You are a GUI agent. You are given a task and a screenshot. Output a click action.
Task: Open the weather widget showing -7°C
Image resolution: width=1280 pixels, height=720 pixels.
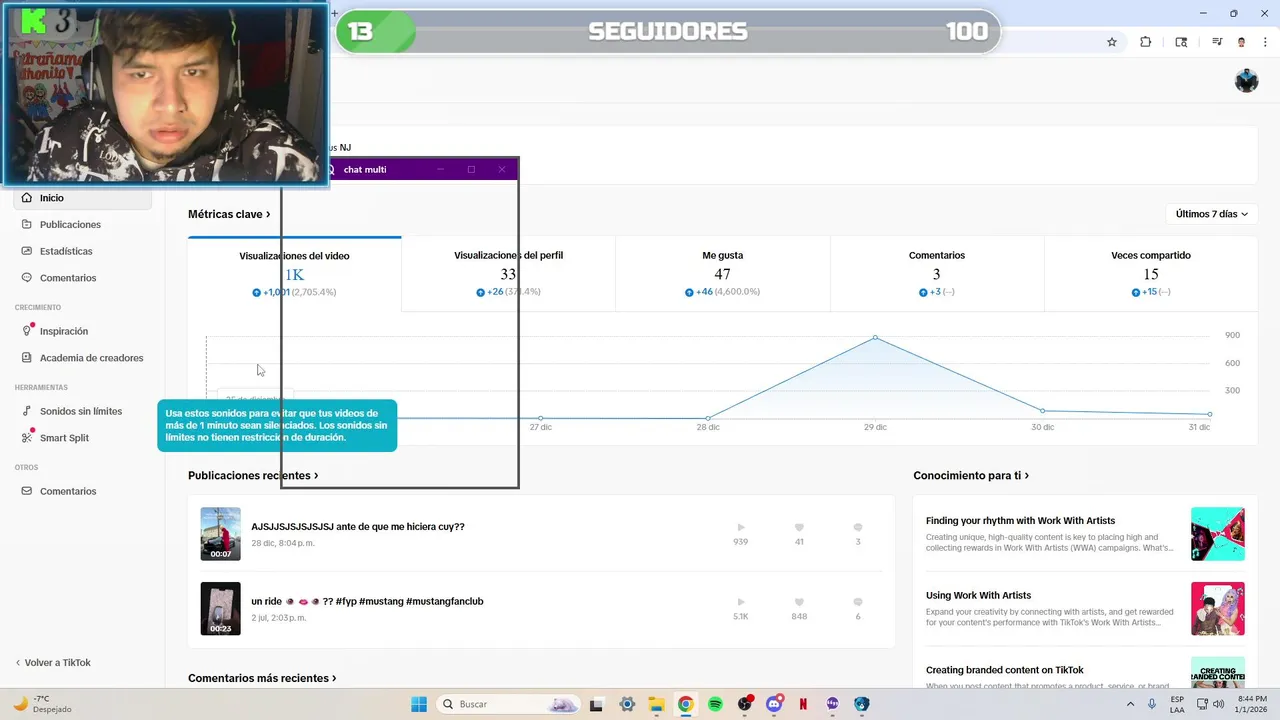click(40, 704)
